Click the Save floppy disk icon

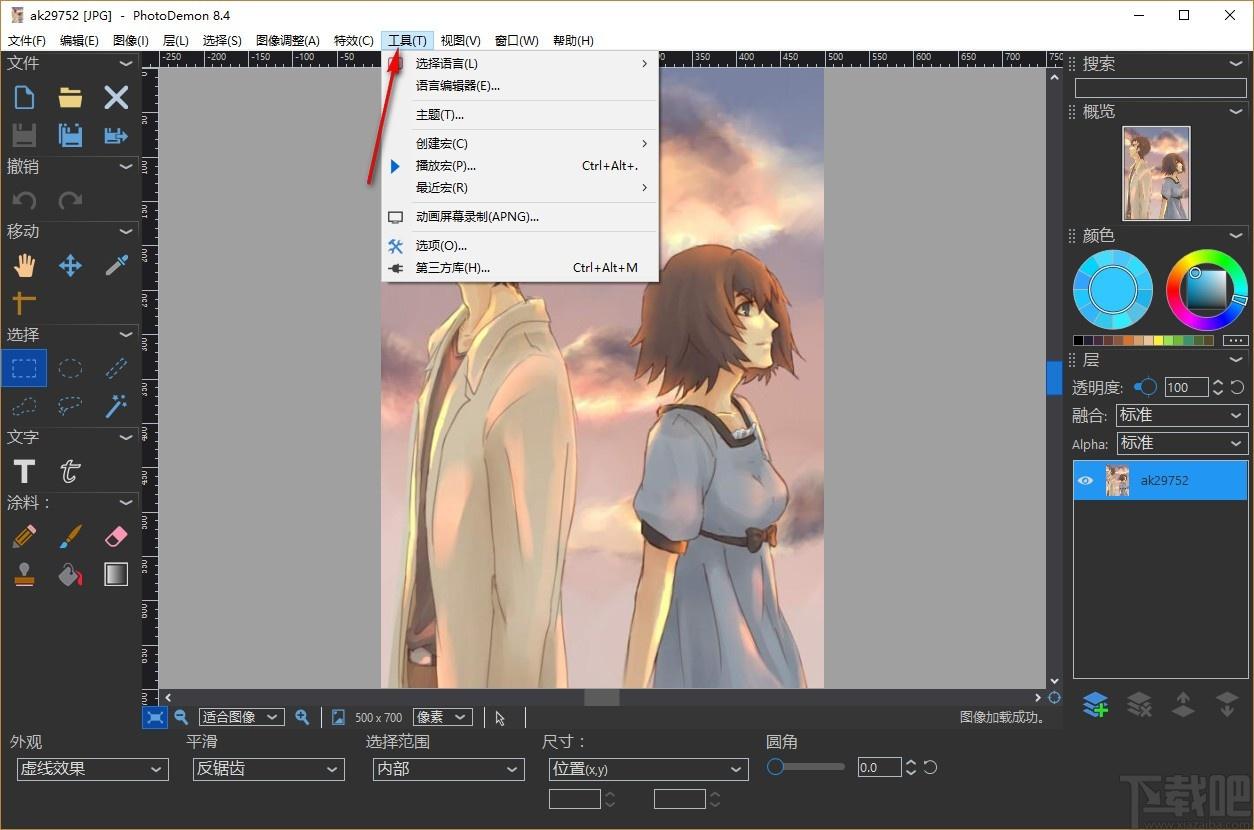click(24, 135)
